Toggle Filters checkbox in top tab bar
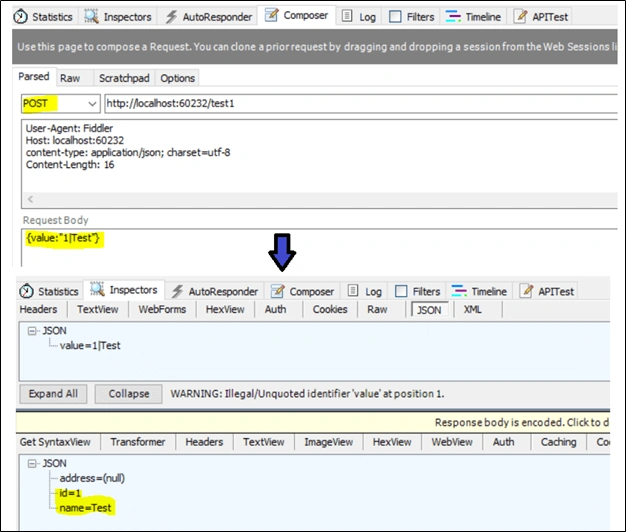This screenshot has height=532, width=626. tap(395, 16)
